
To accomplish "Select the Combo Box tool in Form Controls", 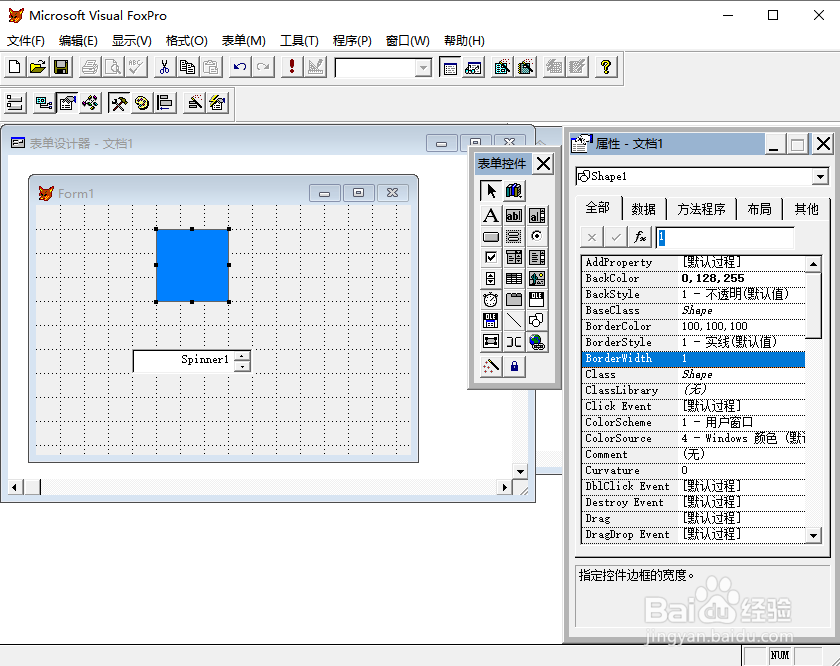I will pos(513,257).
